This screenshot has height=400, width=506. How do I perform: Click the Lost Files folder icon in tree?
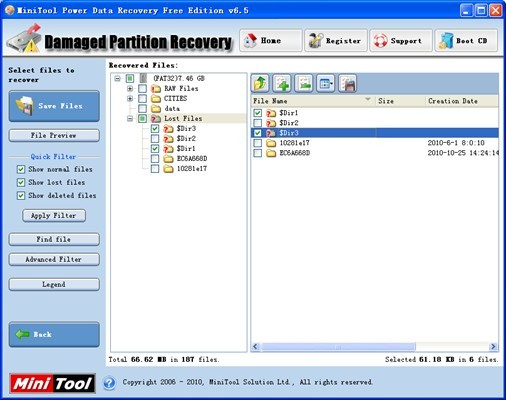[x=156, y=119]
